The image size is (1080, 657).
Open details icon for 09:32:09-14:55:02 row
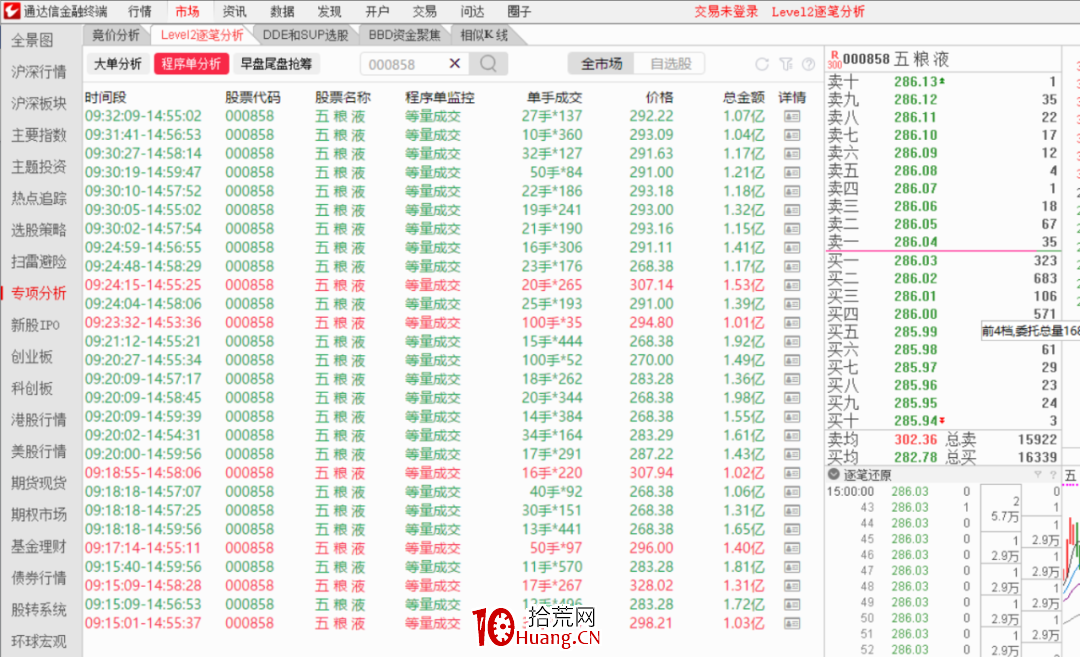pyautogui.click(x=792, y=116)
